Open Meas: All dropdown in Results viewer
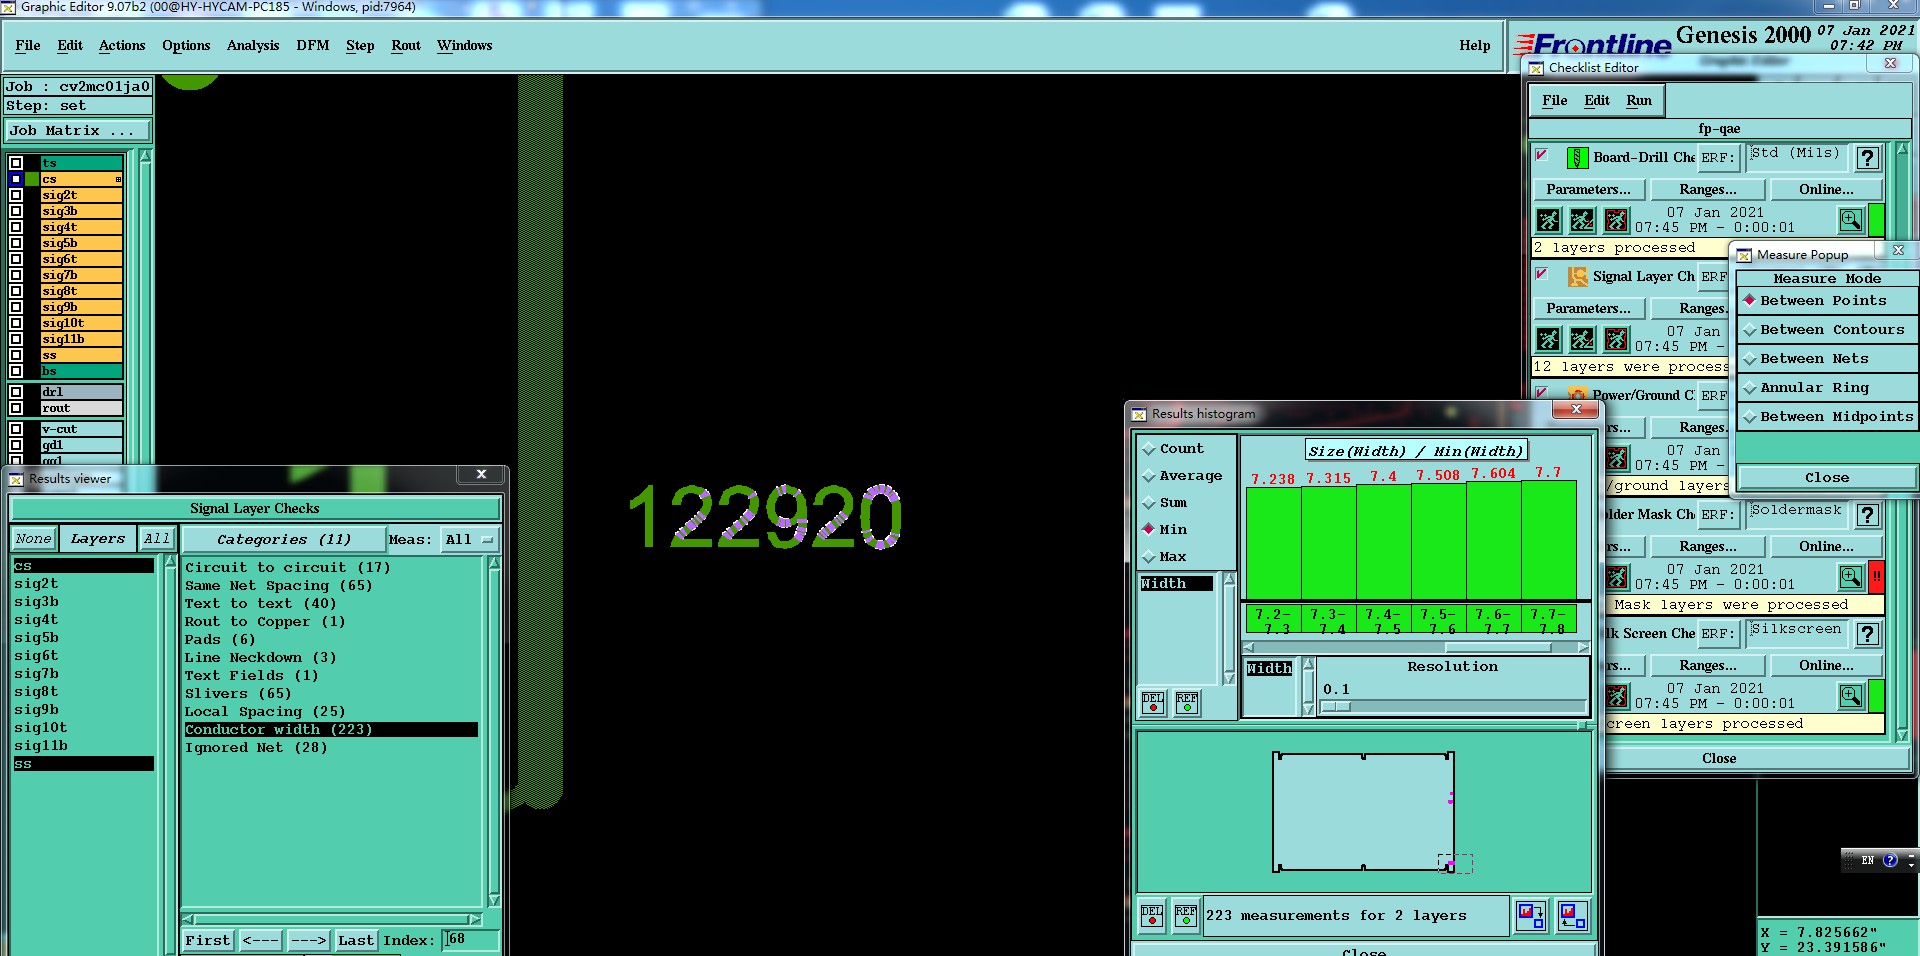 469,540
